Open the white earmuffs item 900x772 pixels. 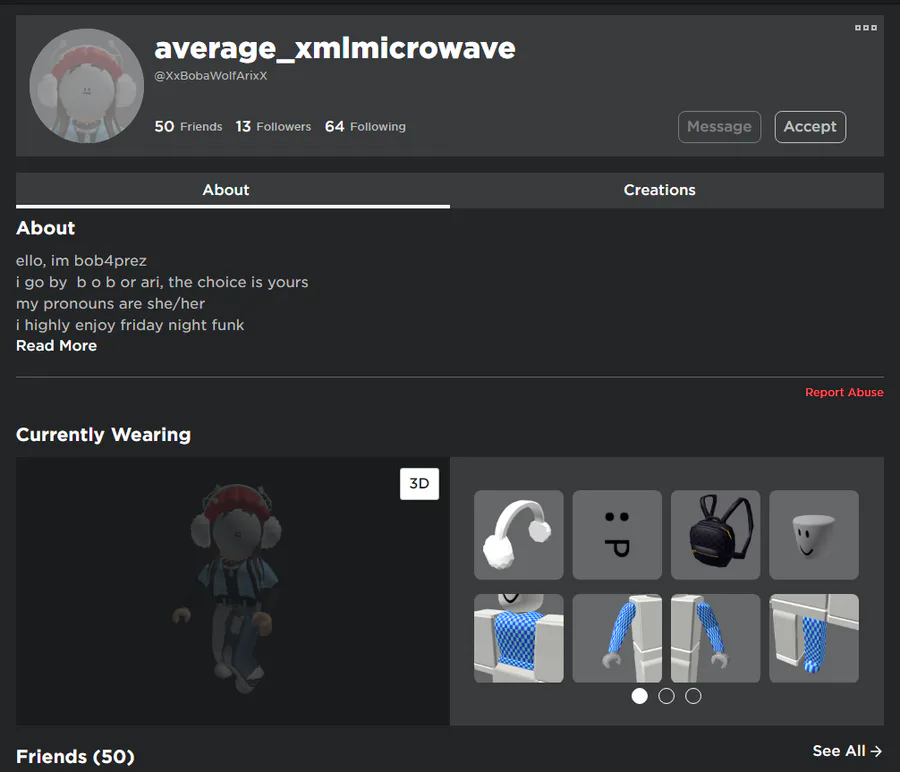pos(519,534)
